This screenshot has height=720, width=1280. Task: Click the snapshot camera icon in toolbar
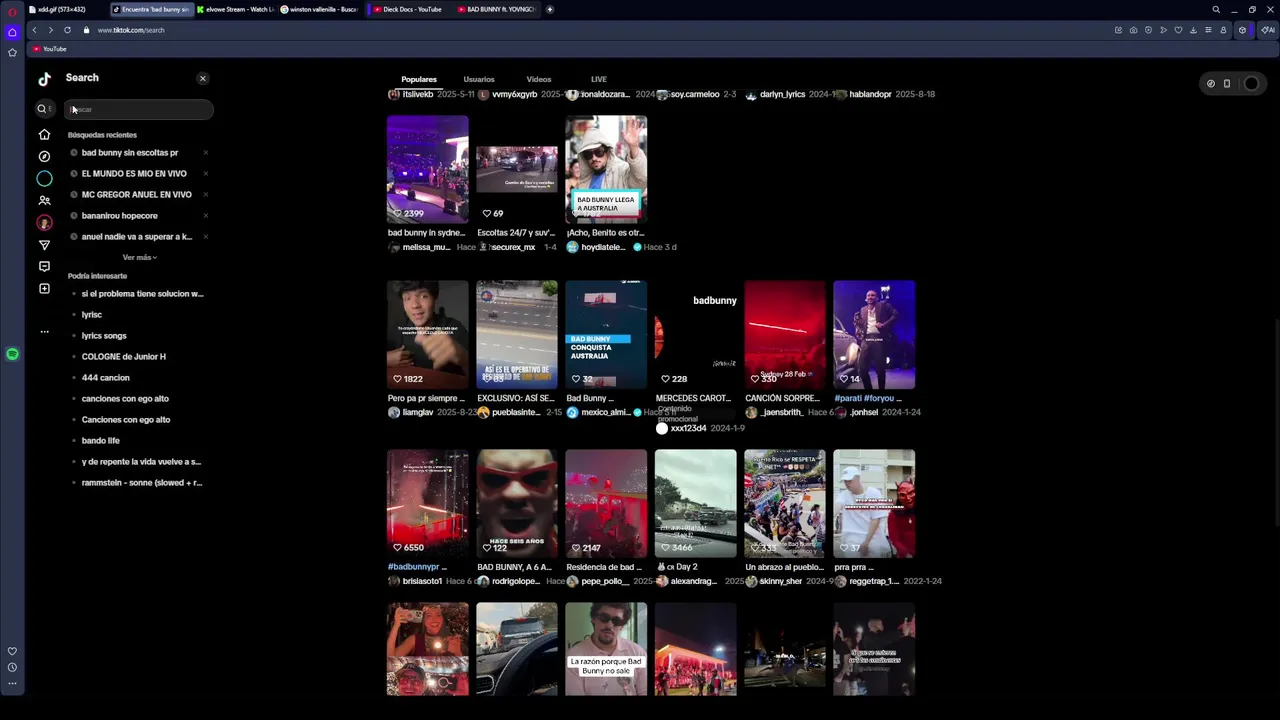click(x=1133, y=30)
